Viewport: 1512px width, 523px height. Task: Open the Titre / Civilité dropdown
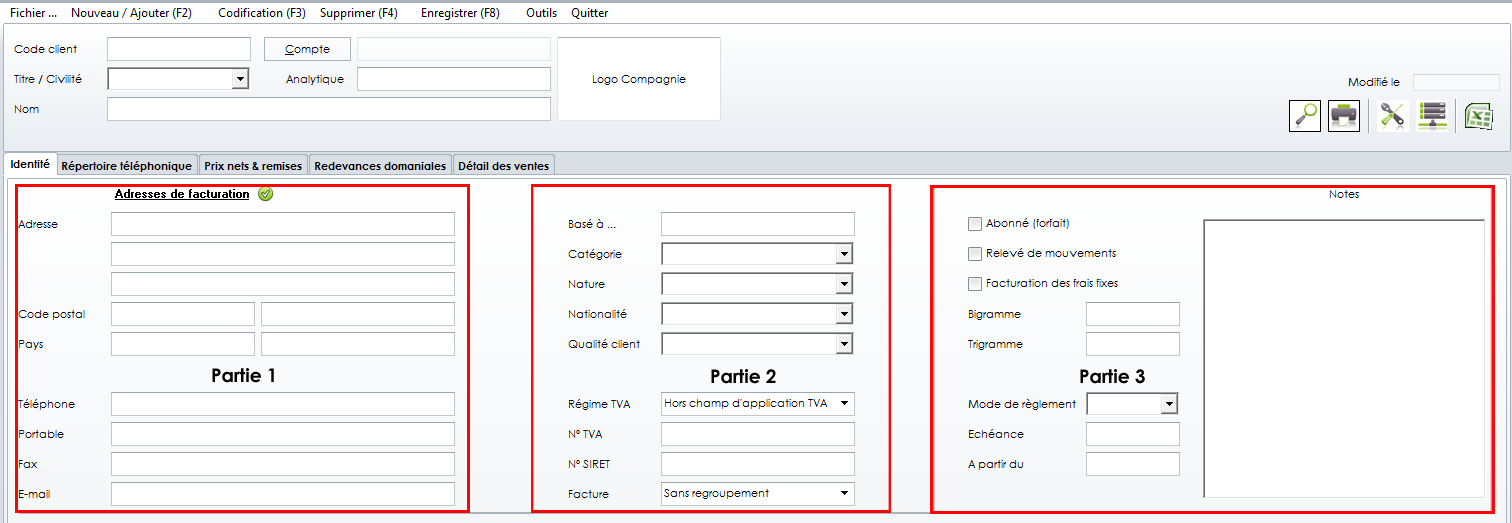click(x=239, y=79)
